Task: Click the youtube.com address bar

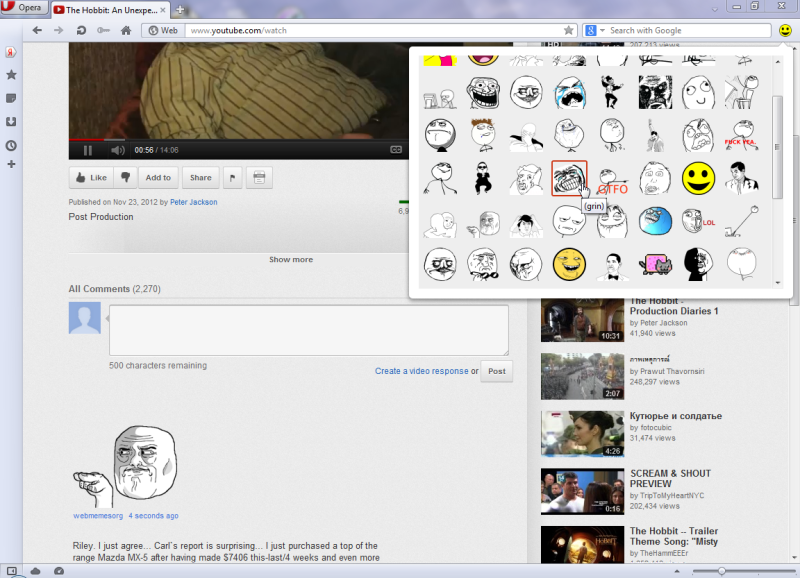Action: pyautogui.click(x=375, y=31)
